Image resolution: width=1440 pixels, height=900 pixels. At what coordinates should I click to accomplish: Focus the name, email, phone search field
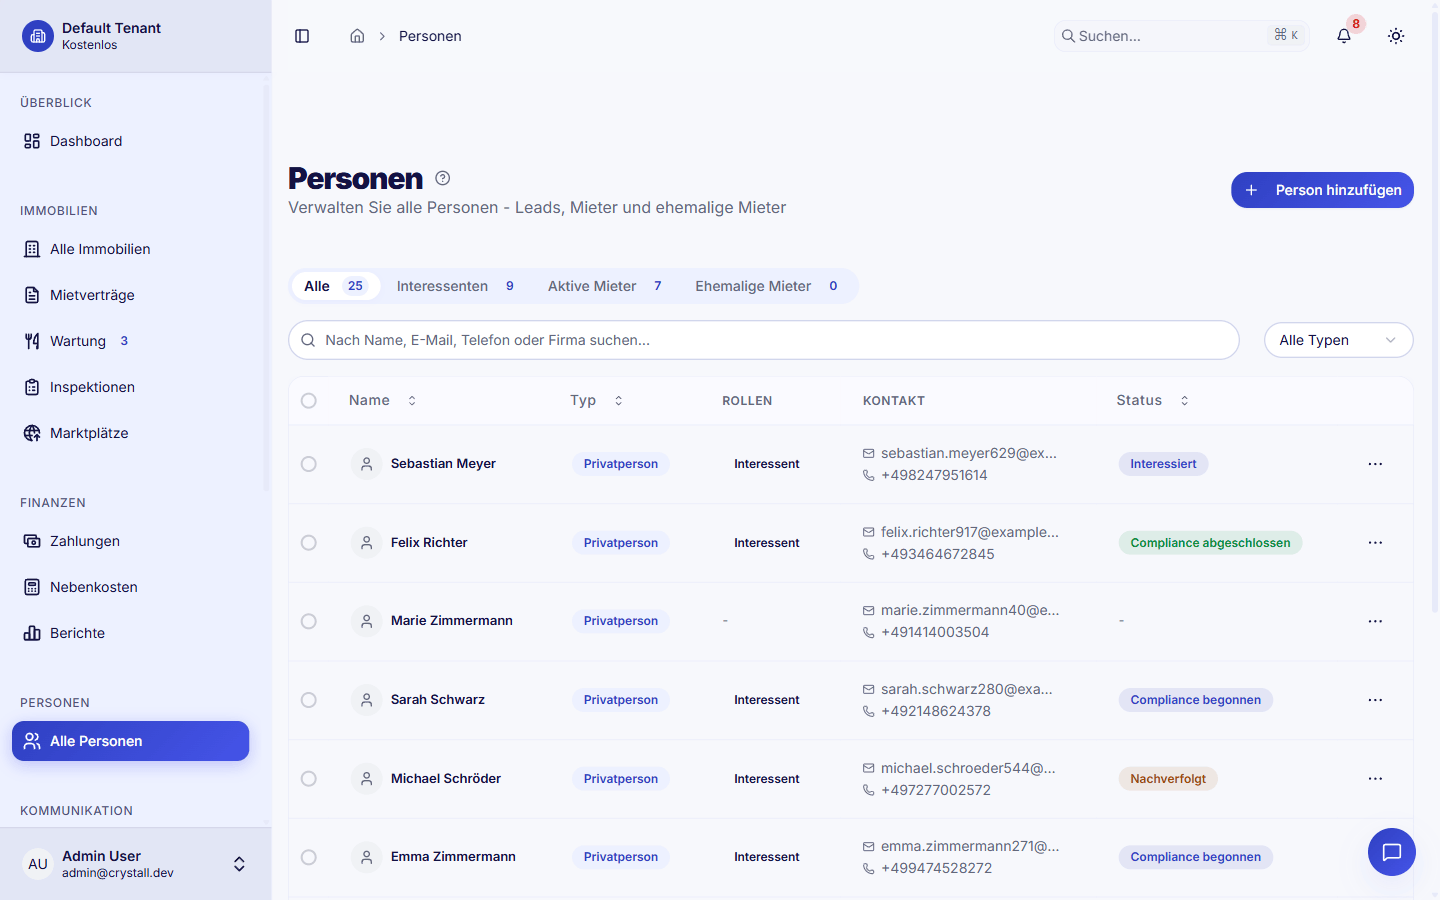pos(764,340)
